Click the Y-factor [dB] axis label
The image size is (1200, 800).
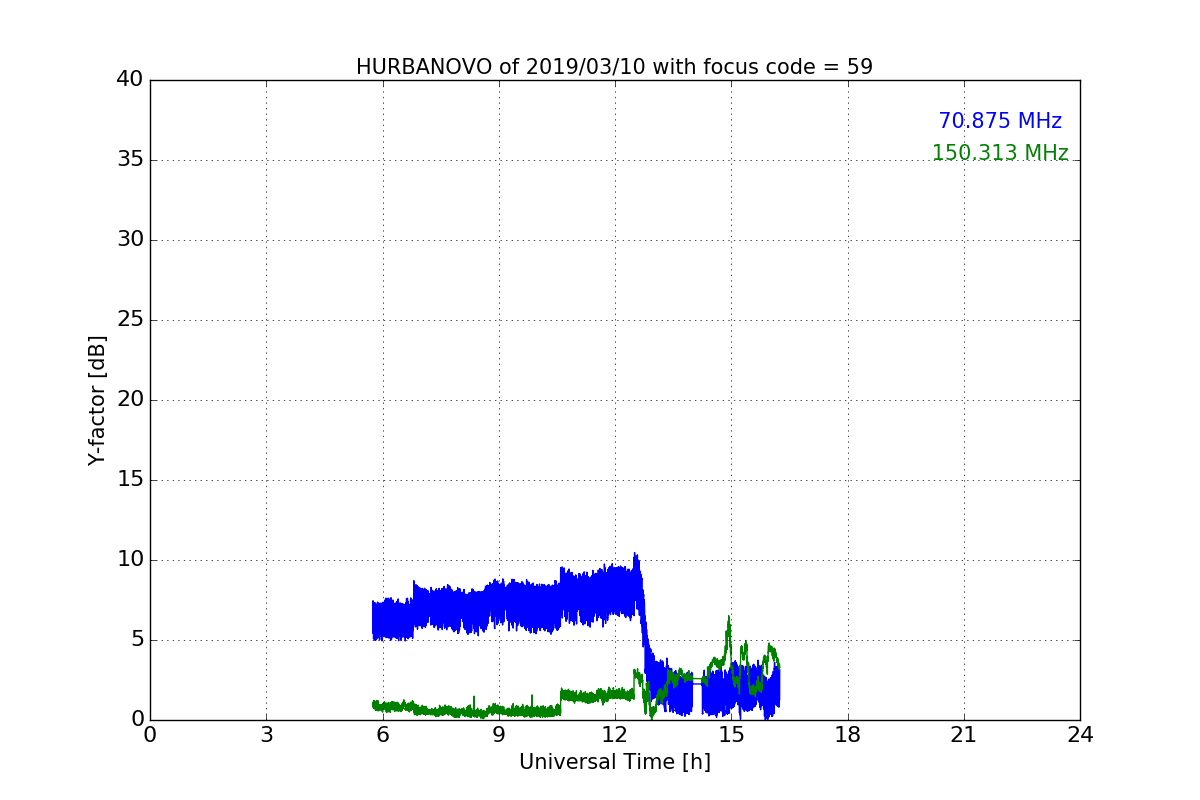[97, 400]
